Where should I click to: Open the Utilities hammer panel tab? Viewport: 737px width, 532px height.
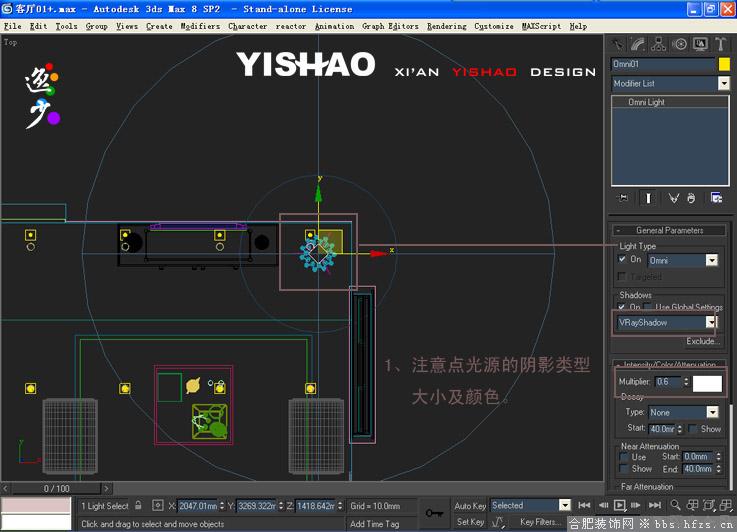tap(721, 44)
